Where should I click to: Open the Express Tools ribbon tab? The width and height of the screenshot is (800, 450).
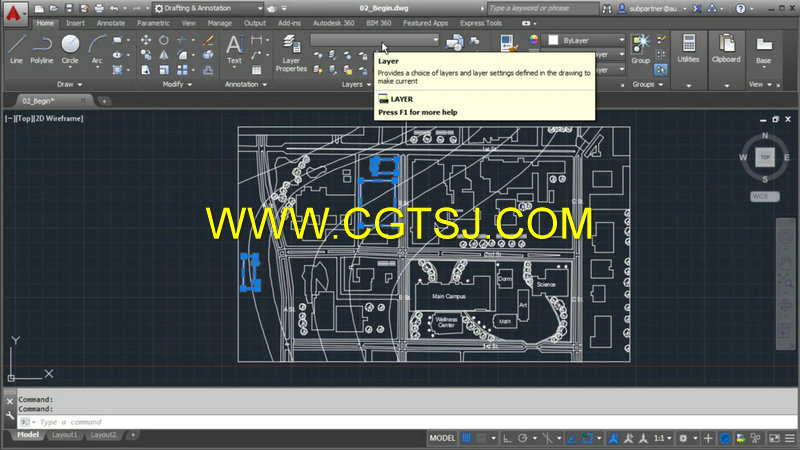pos(481,23)
